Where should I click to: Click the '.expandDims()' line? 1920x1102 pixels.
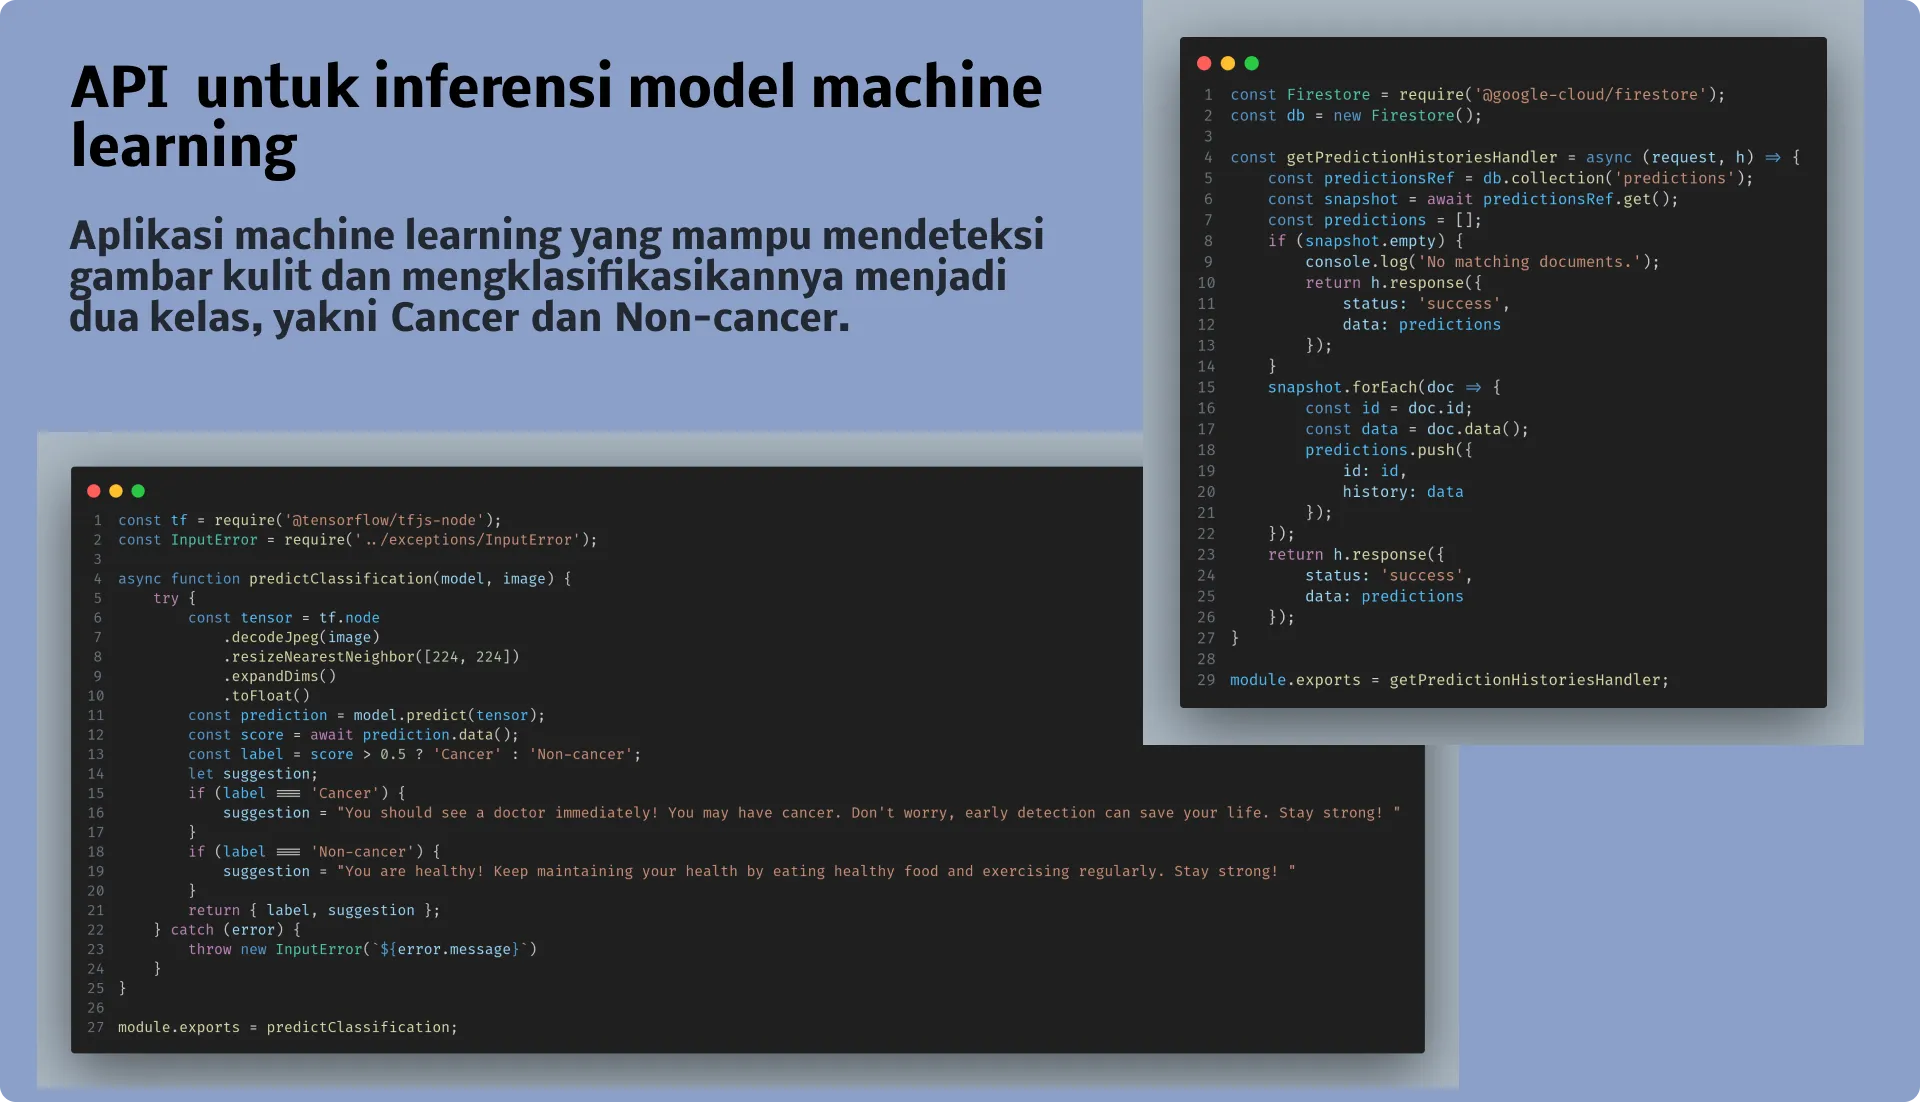(279, 676)
